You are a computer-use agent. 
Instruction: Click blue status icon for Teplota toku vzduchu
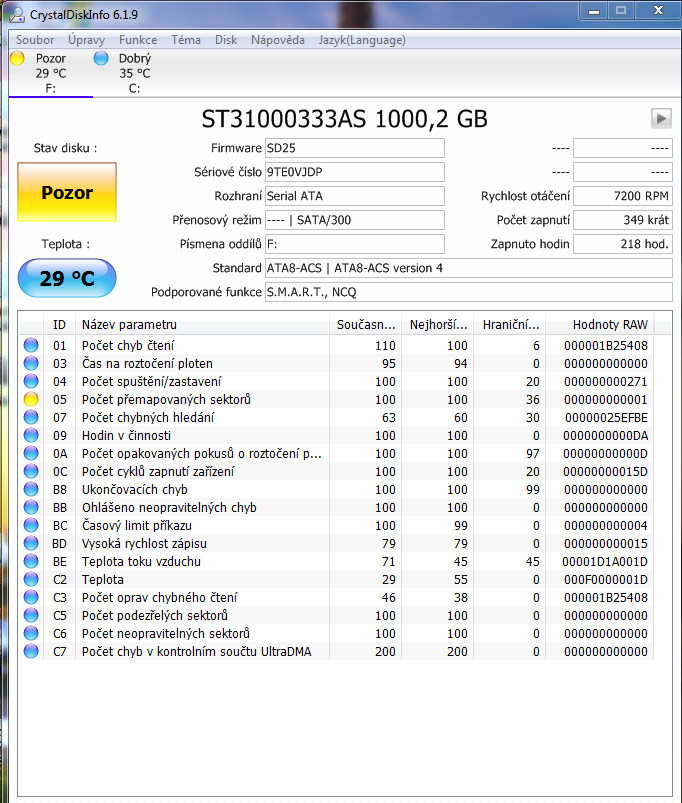point(31,561)
